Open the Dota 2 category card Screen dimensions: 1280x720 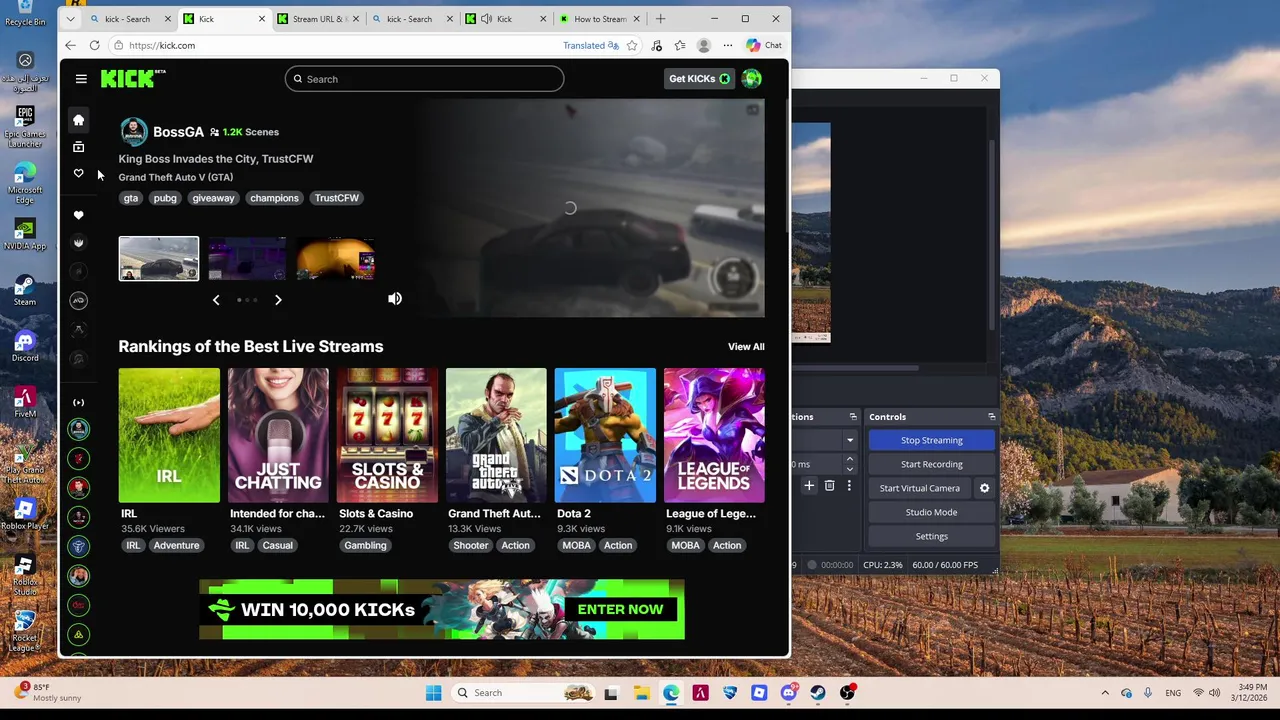pyautogui.click(x=605, y=435)
